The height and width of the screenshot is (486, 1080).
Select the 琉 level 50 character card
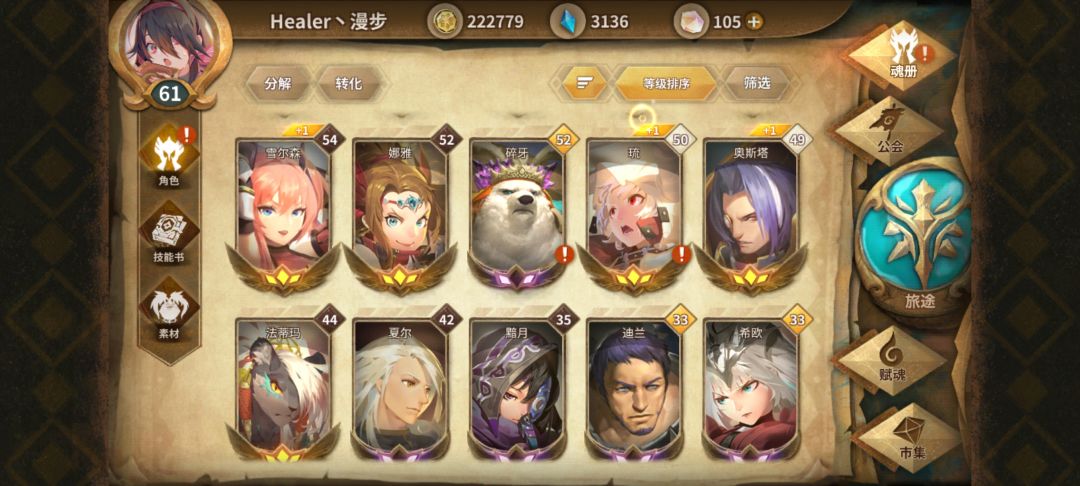(633, 211)
